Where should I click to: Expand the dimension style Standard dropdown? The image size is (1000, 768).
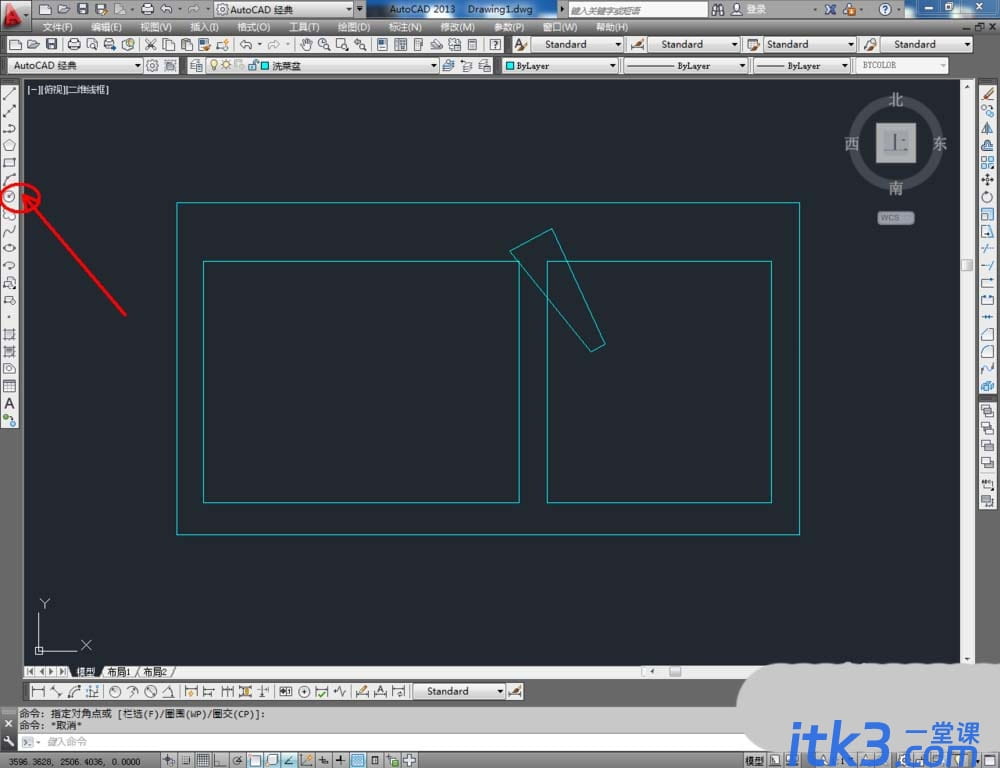pos(734,44)
